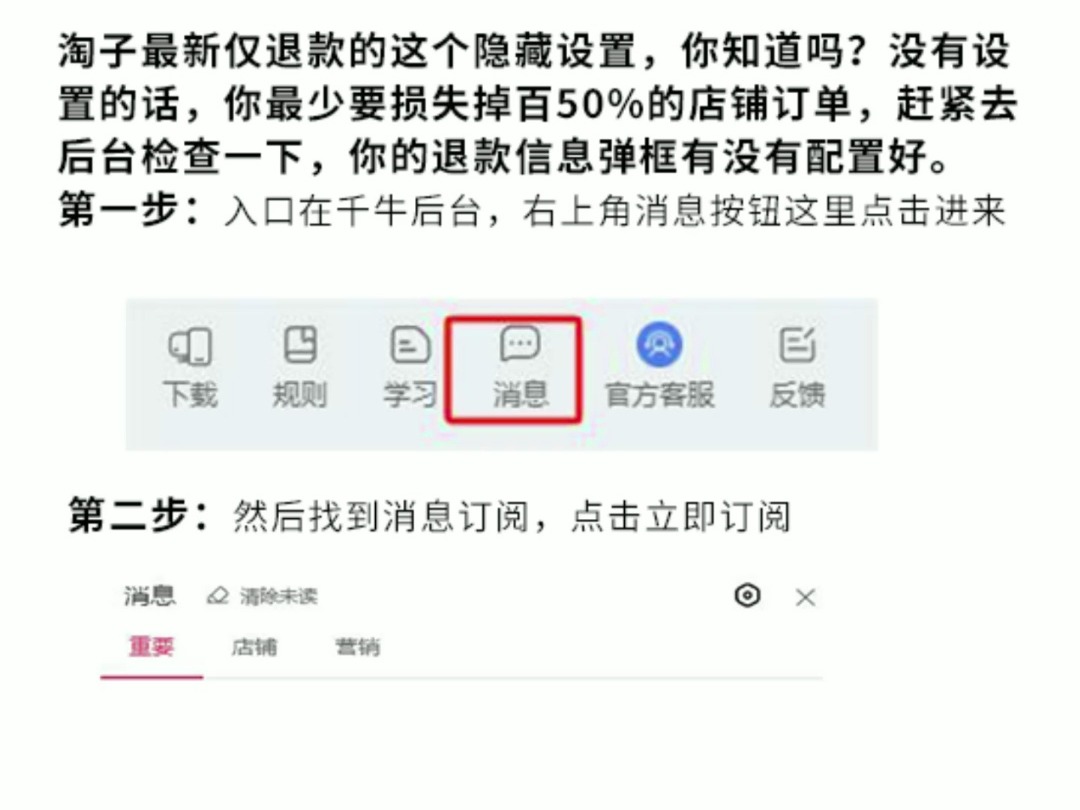Click the 消息 label inside red box
Viewport: 1080px width, 810px height.
(x=520, y=395)
